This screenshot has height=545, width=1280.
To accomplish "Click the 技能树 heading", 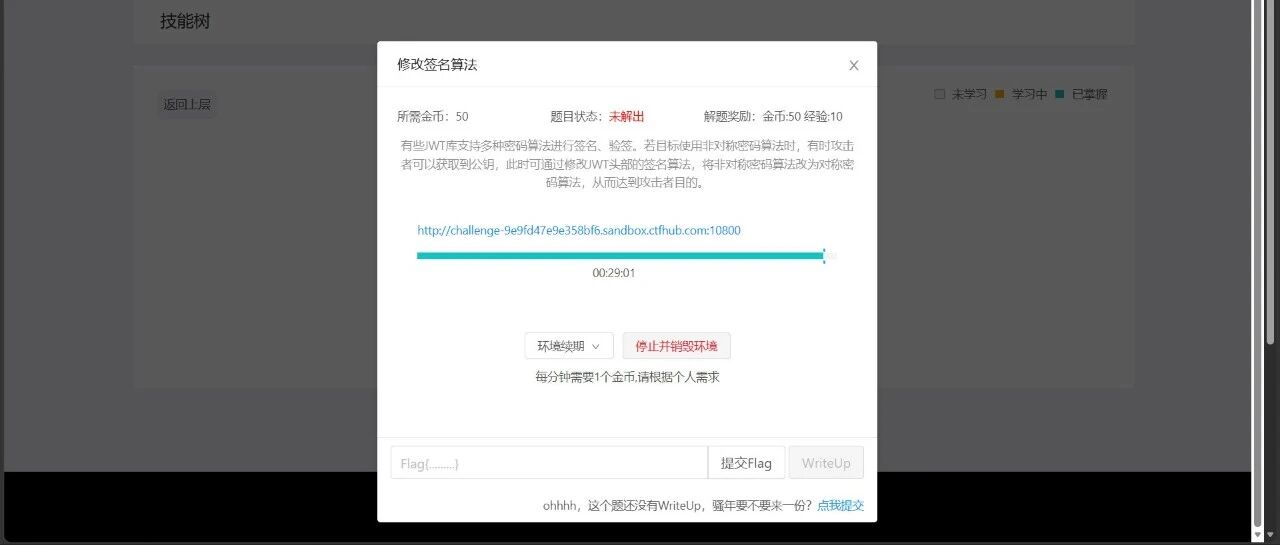I will [185, 21].
